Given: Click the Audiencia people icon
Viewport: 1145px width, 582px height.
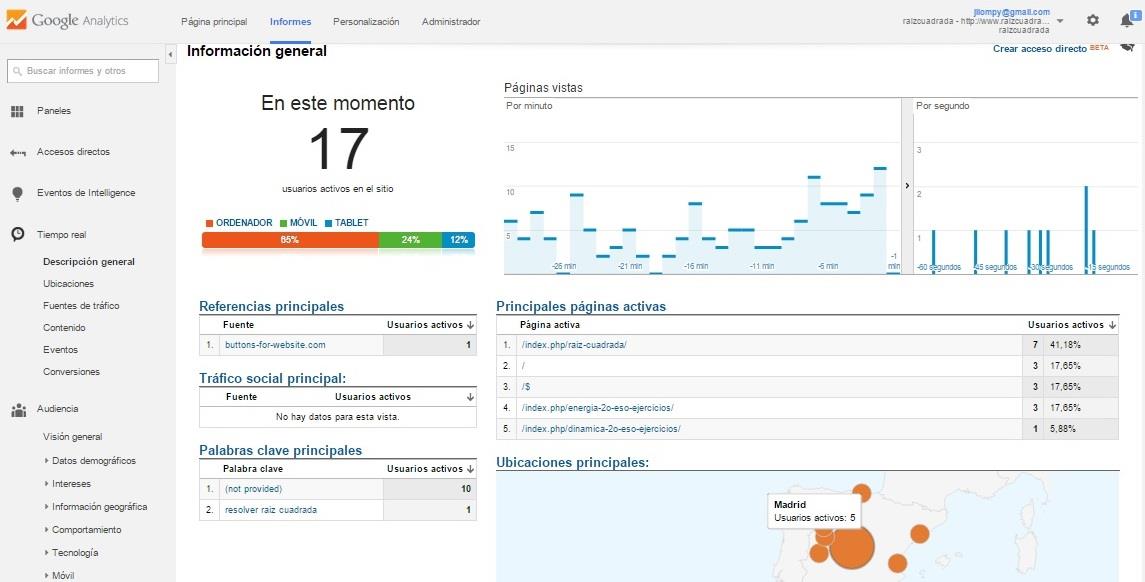Looking at the screenshot, I should point(17,409).
